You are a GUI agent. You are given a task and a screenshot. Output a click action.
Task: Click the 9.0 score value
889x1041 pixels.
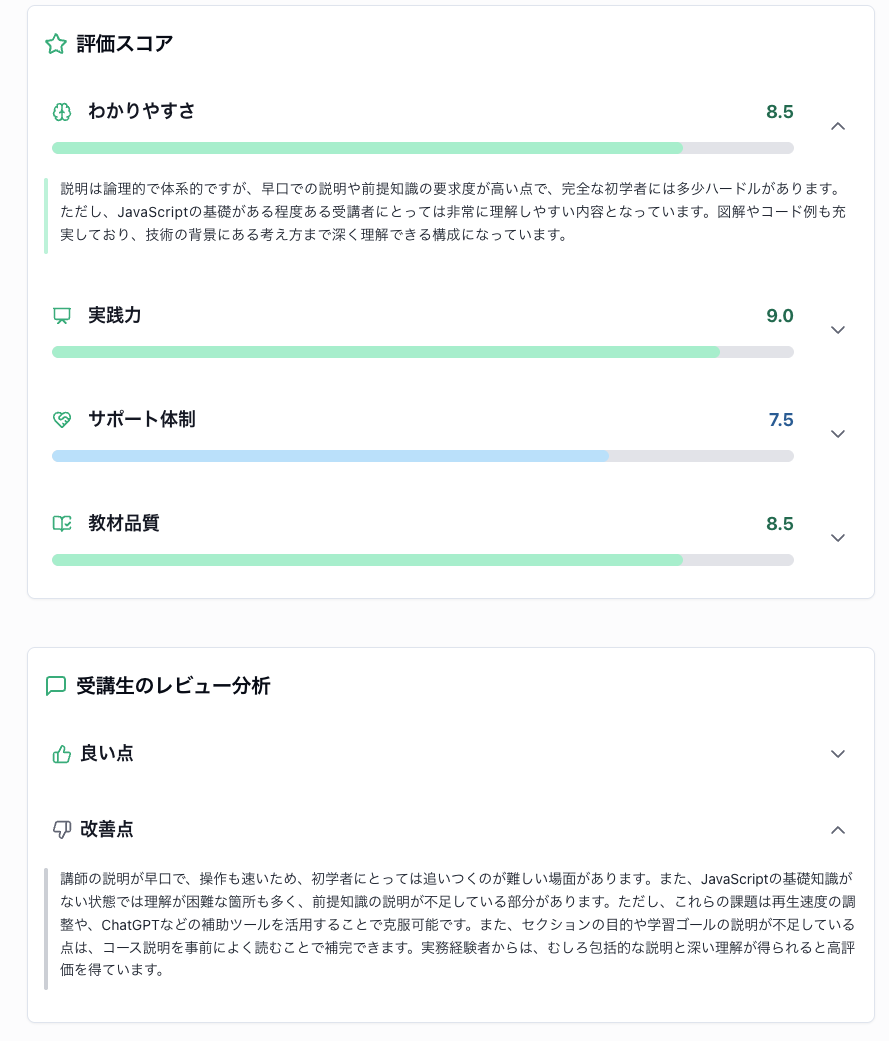coord(779,316)
